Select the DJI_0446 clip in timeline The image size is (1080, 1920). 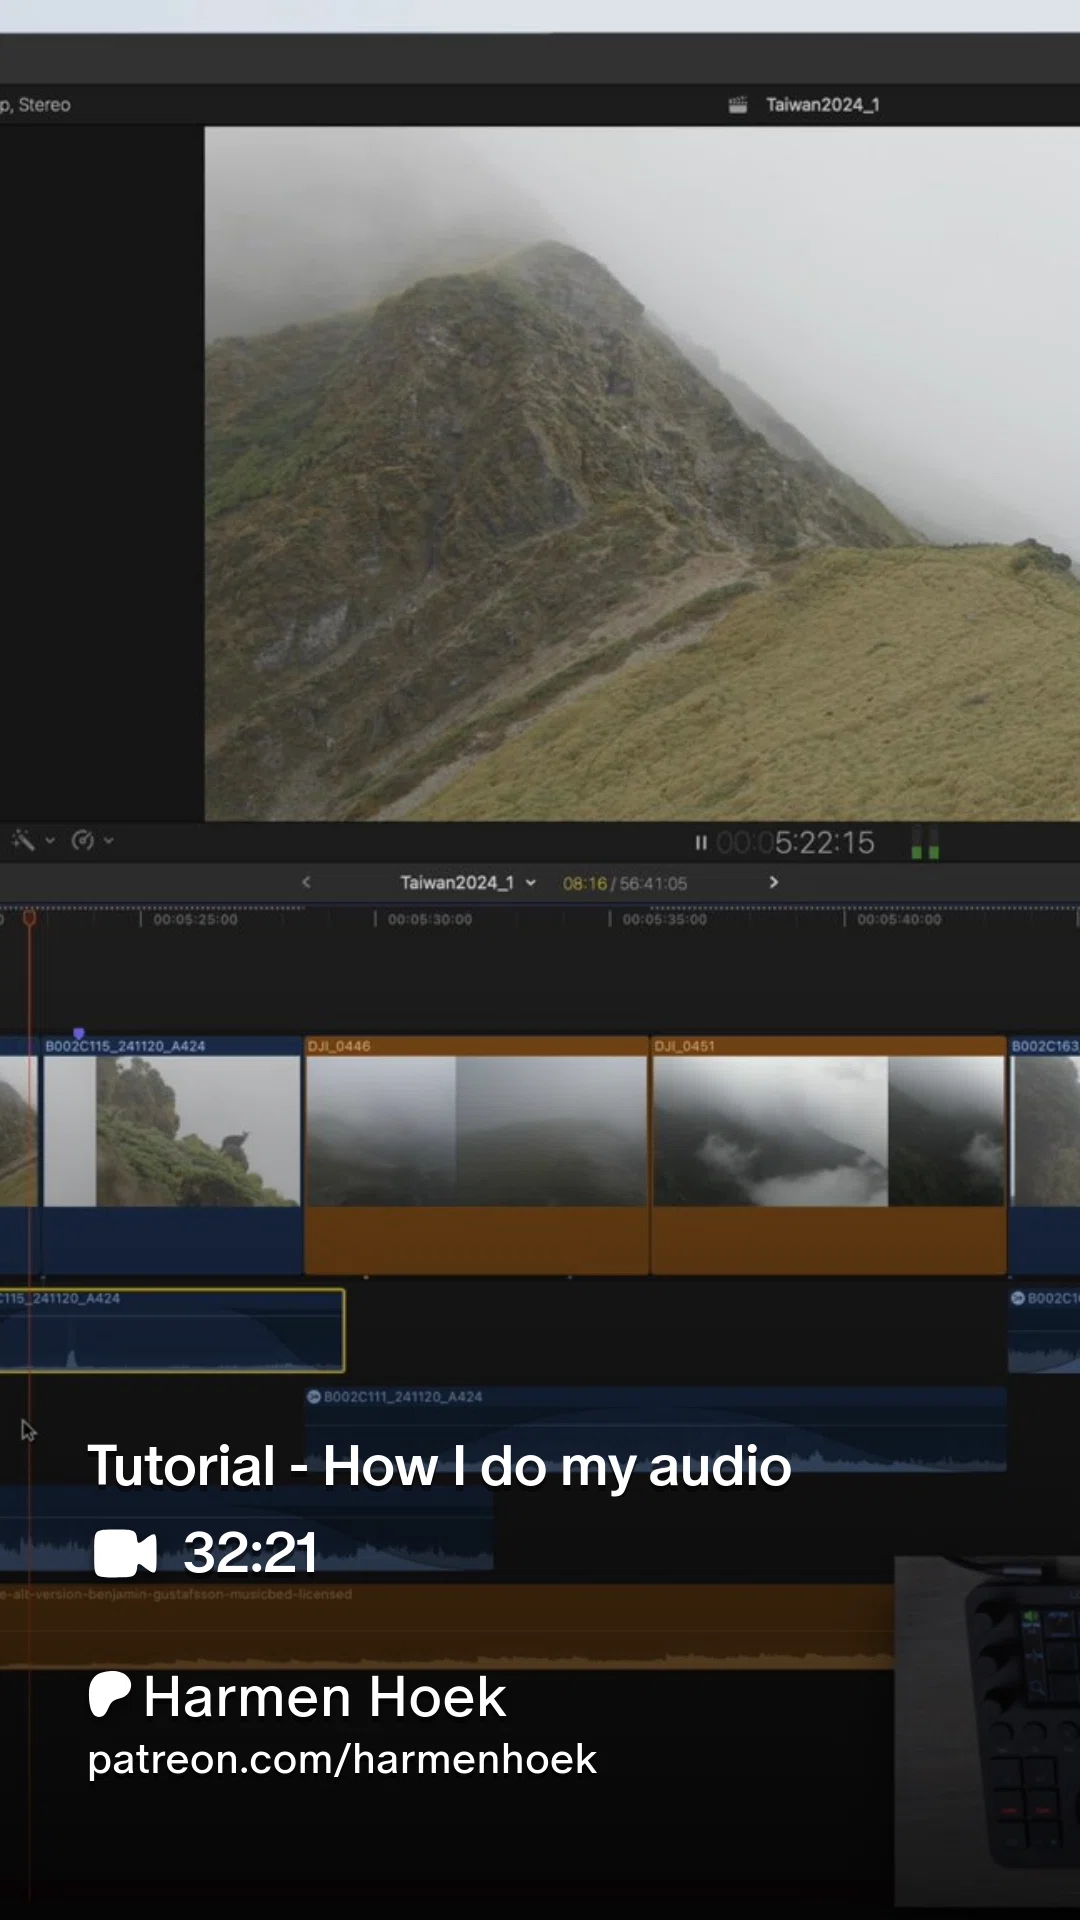click(x=477, y=1155)
